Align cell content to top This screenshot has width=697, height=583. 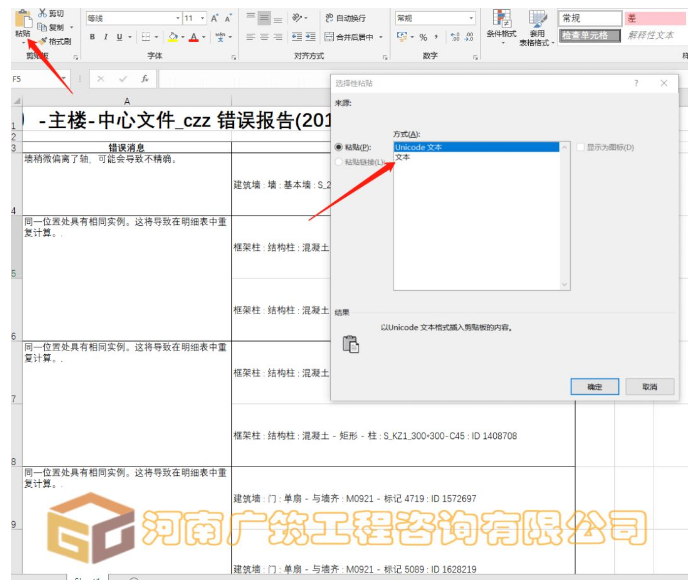(x=251, y=18)
